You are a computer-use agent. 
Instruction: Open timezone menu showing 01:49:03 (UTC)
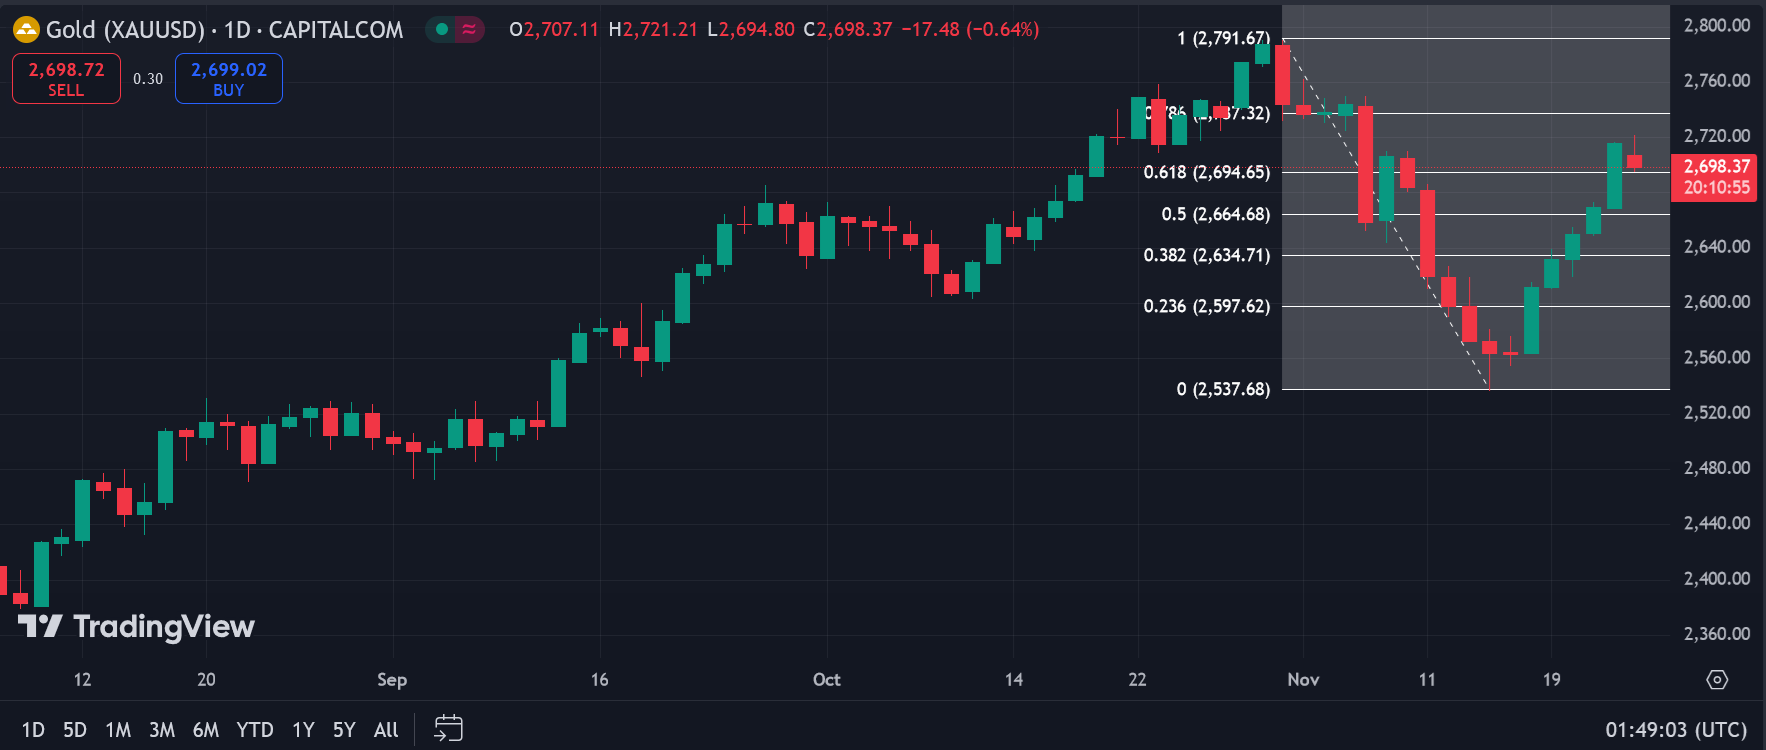pyautogui.click(x=1676, y=730)
